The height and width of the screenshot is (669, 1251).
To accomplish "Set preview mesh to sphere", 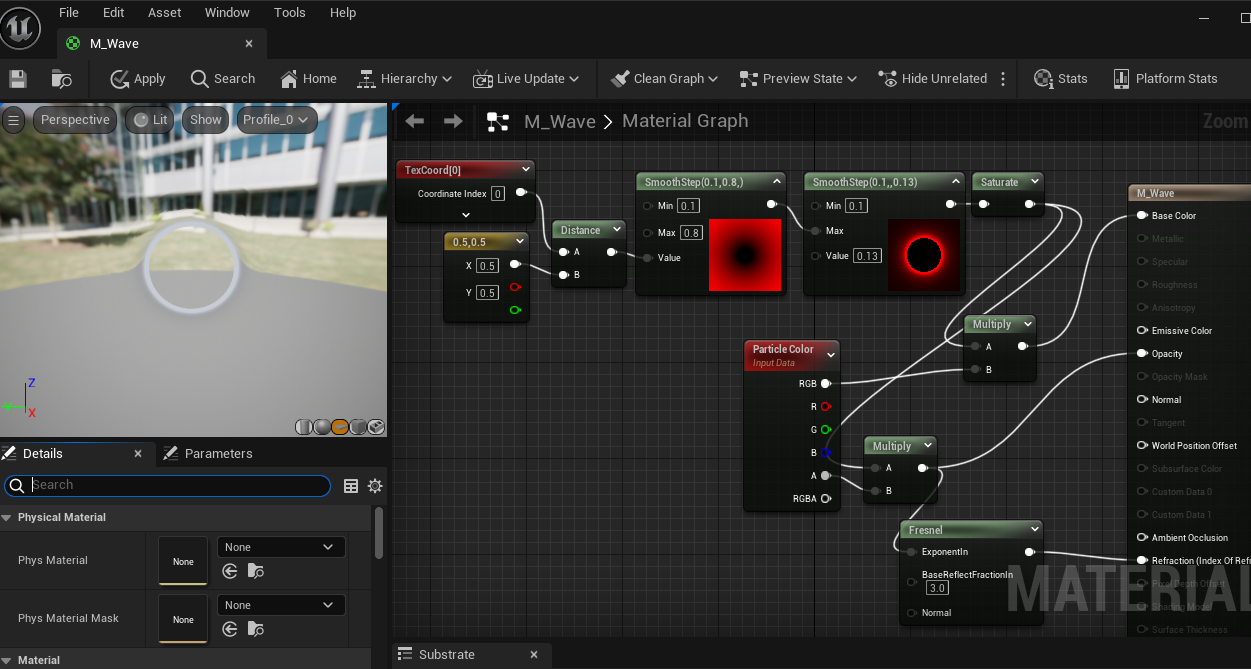I will pyautogui.click(x=322, y=427).
